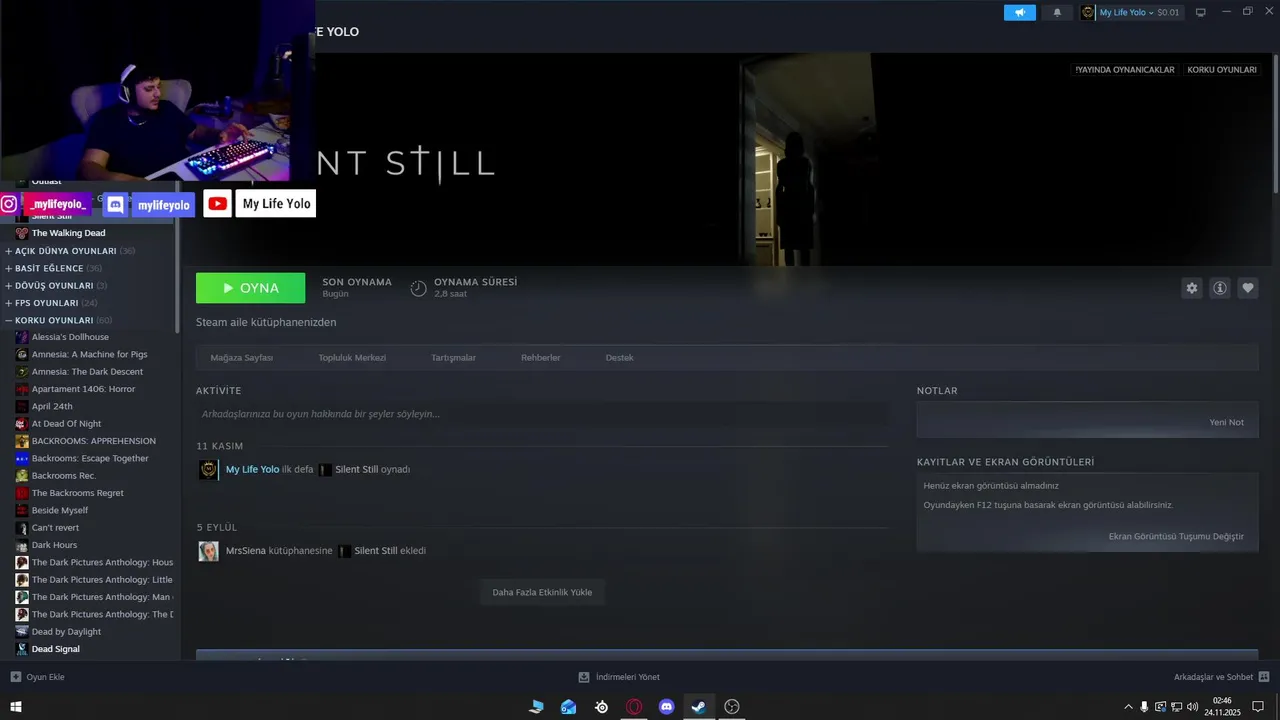Click Yeni Not to add a note
The image size is (1280, 720).
(x=1226, y=422)
